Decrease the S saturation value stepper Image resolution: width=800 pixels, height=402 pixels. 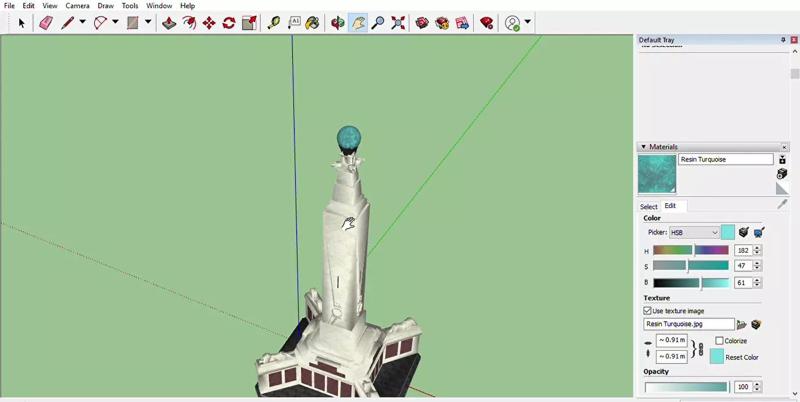(757, 268)
